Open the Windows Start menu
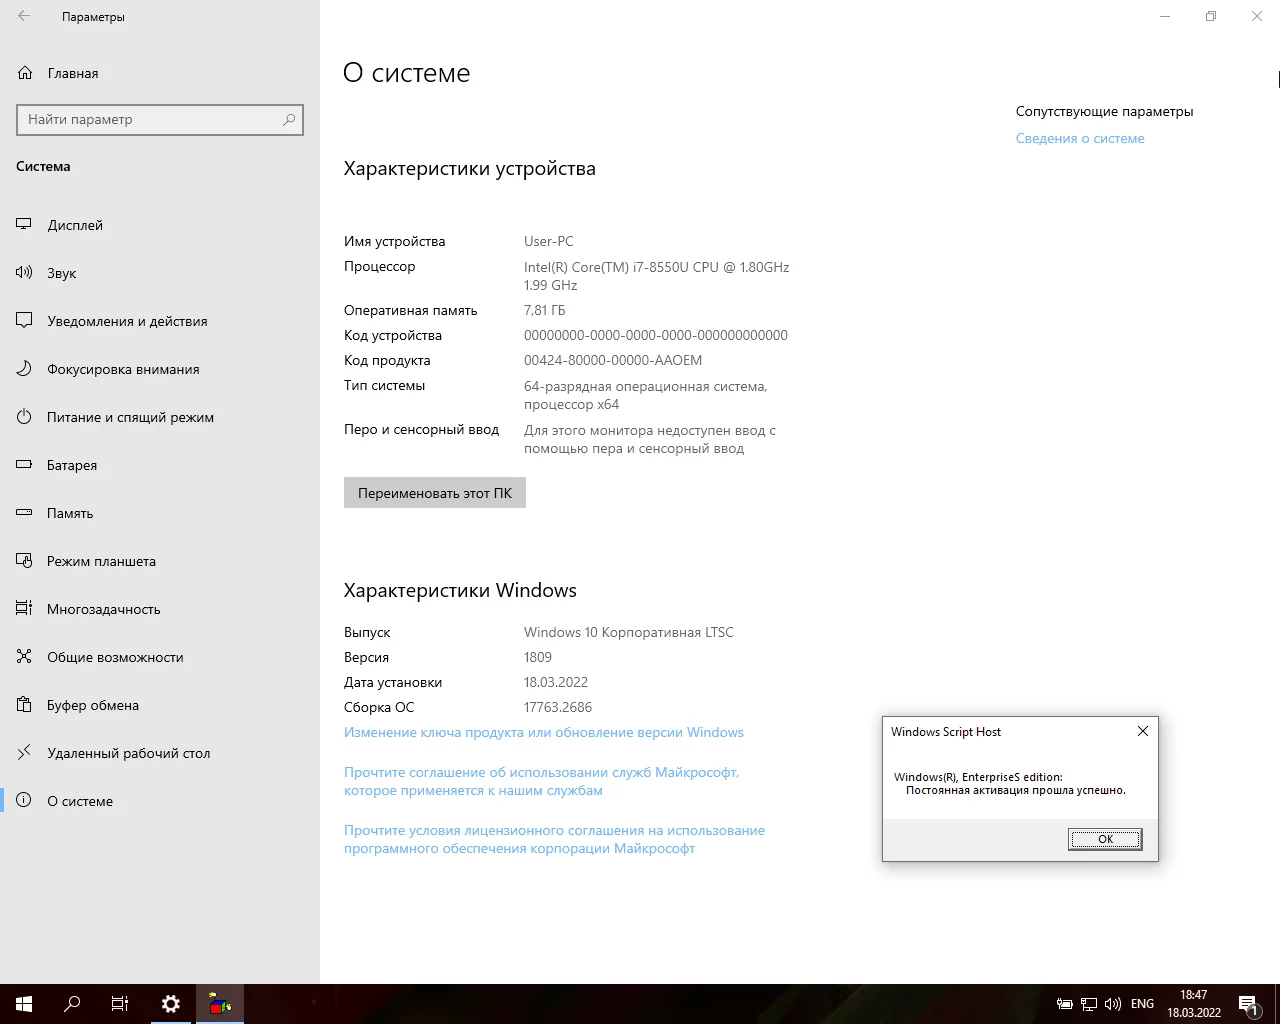 click(24, 1004)
